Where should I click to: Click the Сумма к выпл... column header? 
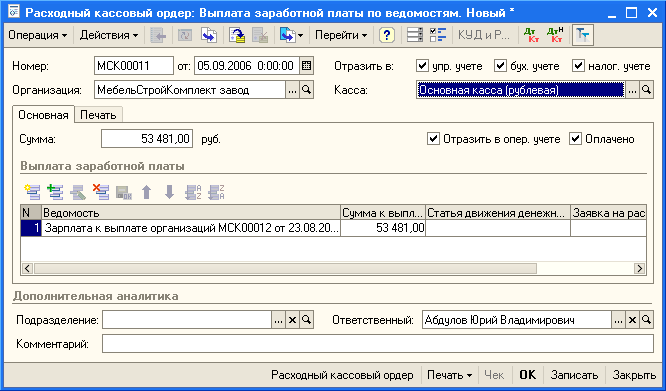(x=384, y=213)
